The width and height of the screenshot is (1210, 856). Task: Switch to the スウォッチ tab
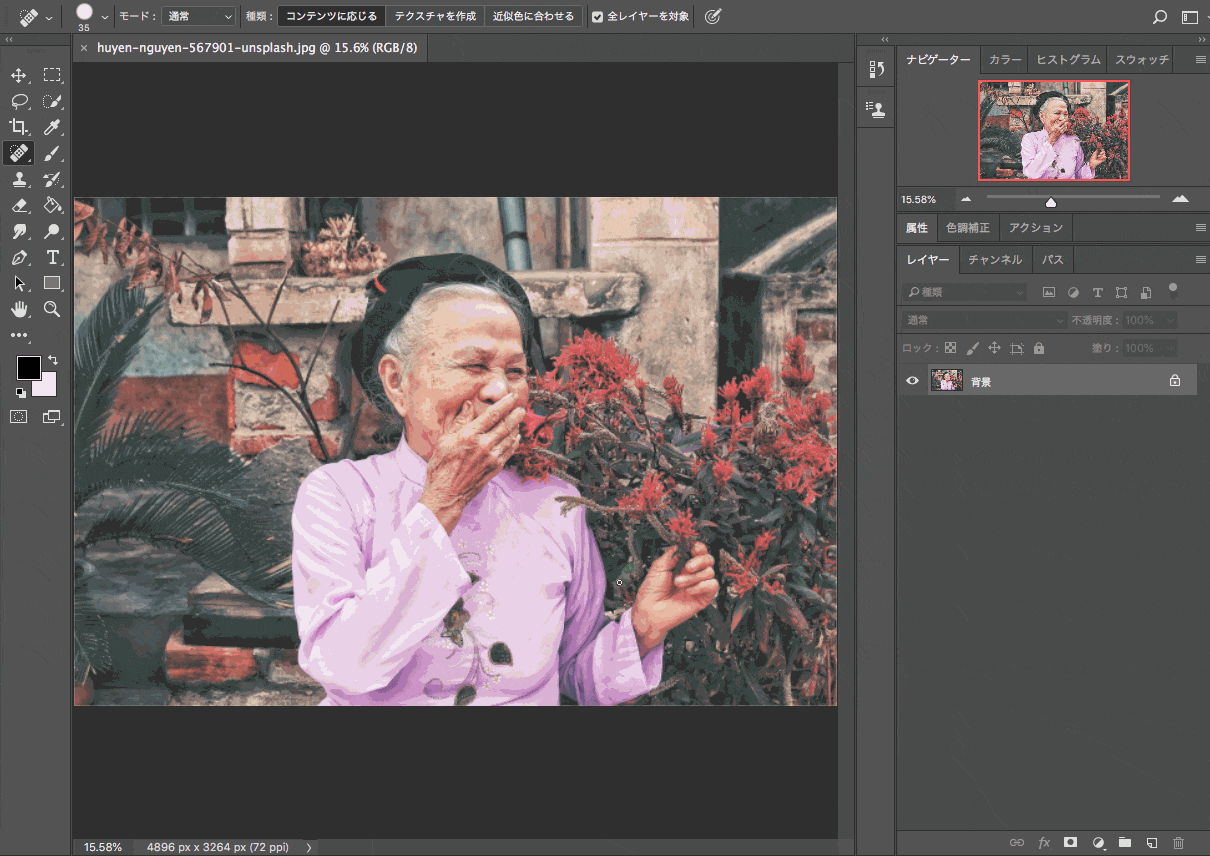(x=1142, y=60)
